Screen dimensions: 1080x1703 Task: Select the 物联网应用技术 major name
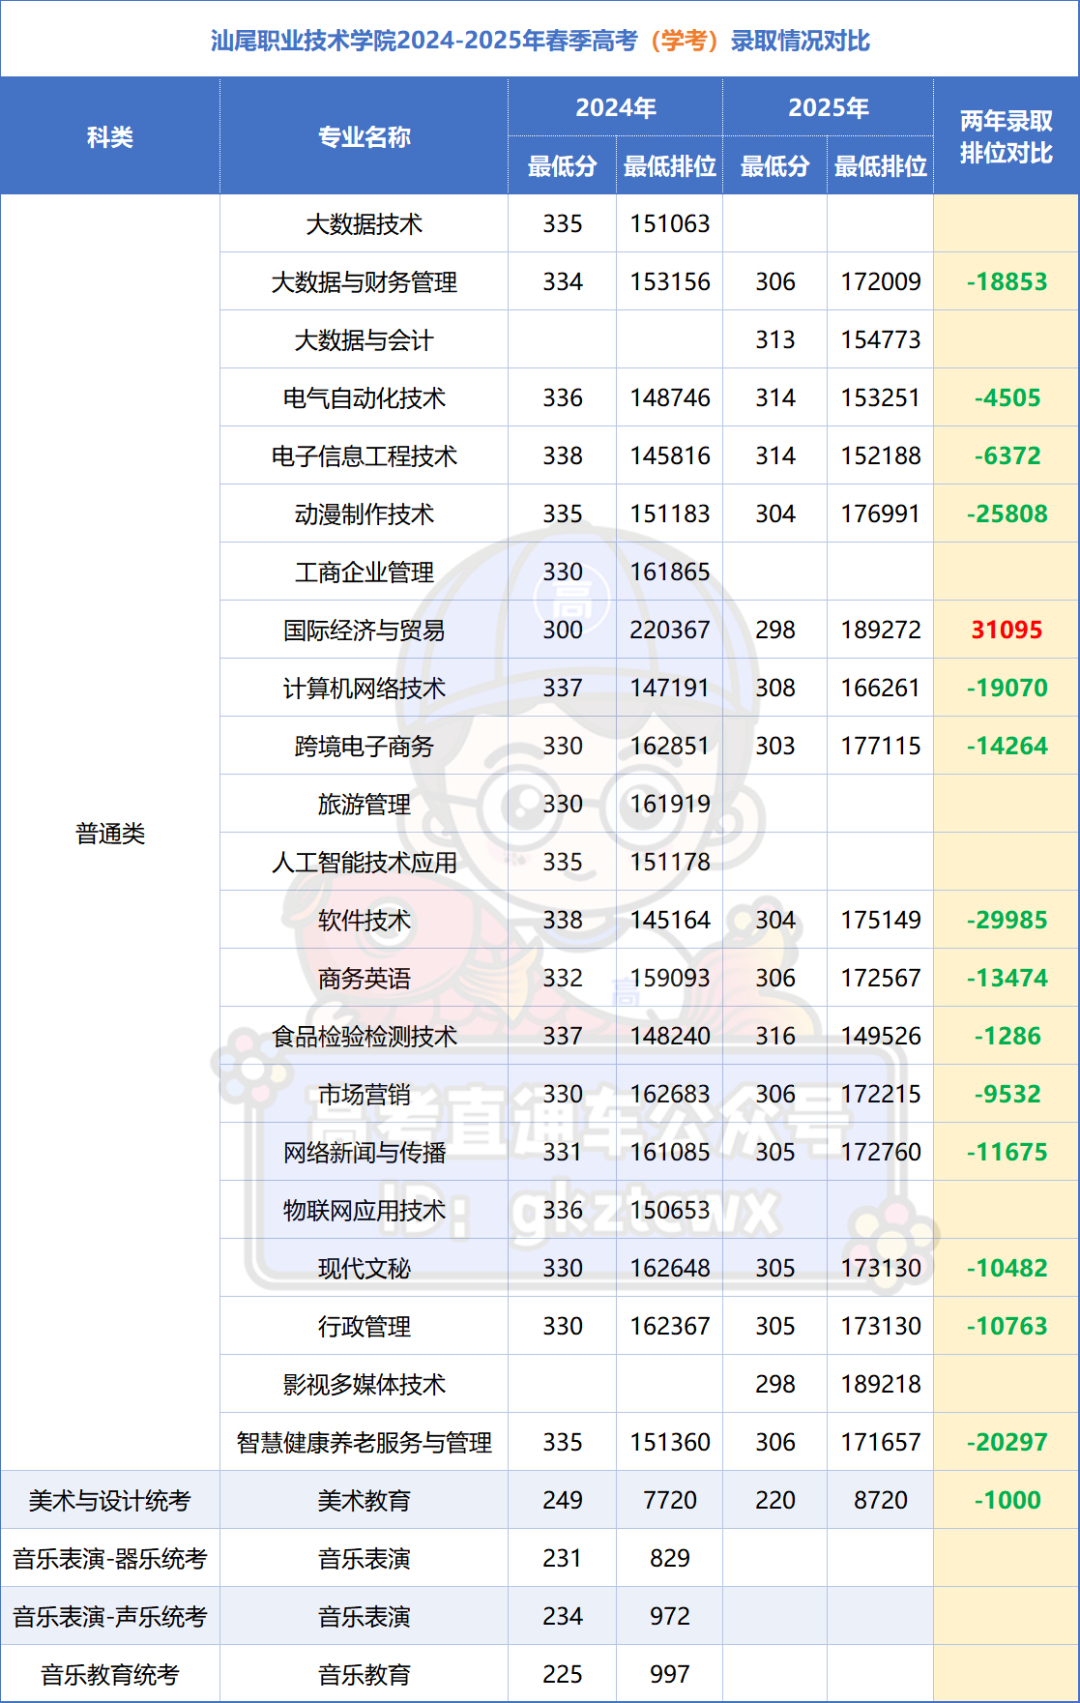(x=364, y=1210)
